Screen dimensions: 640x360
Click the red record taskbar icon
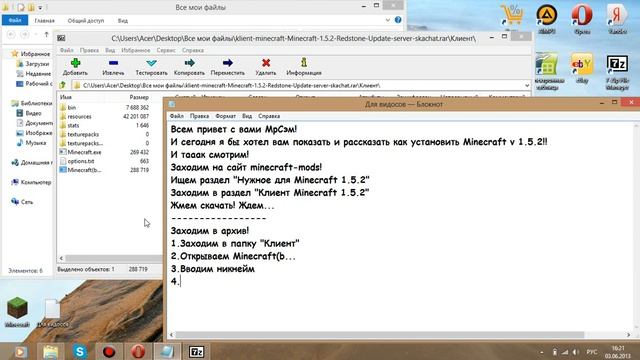(109, 351)
